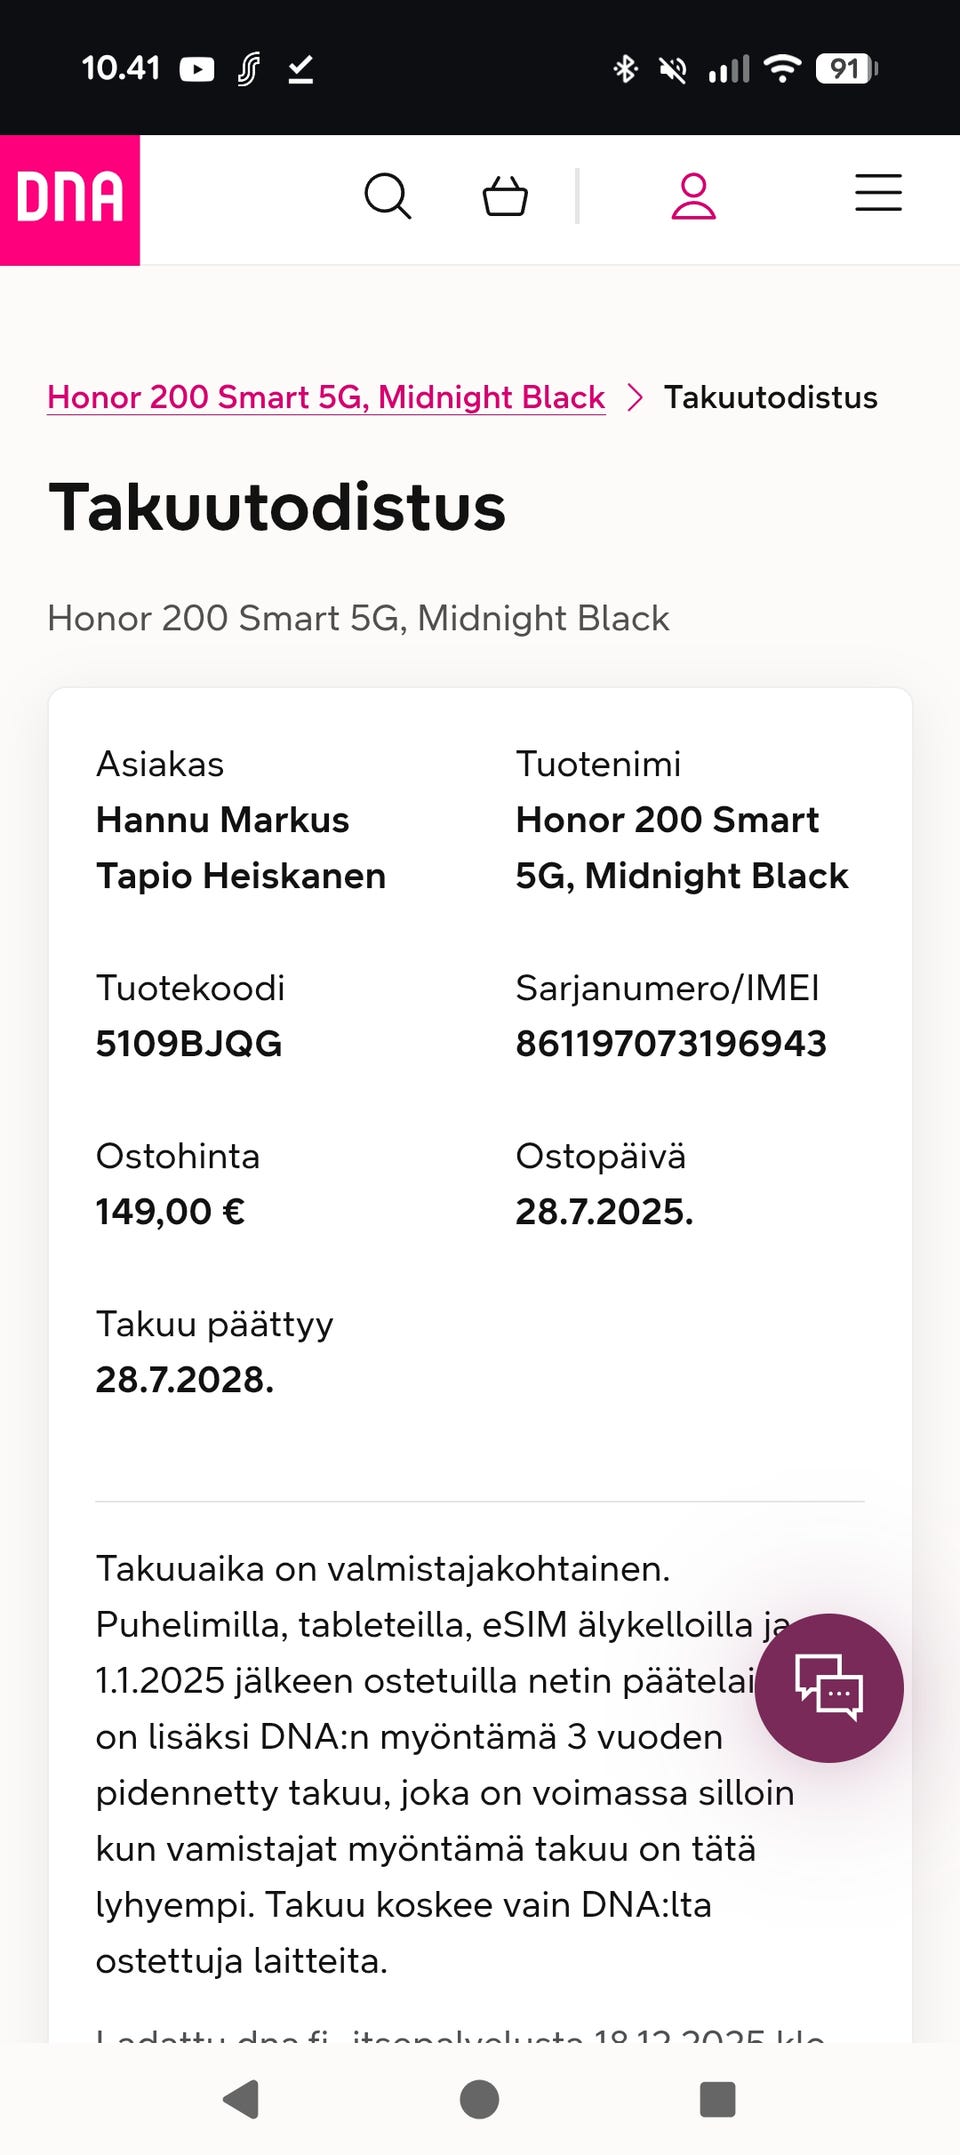Tap the YouTube notification icon in status bar
This screenshot has height=2155, width=960.
coord(197,69)
